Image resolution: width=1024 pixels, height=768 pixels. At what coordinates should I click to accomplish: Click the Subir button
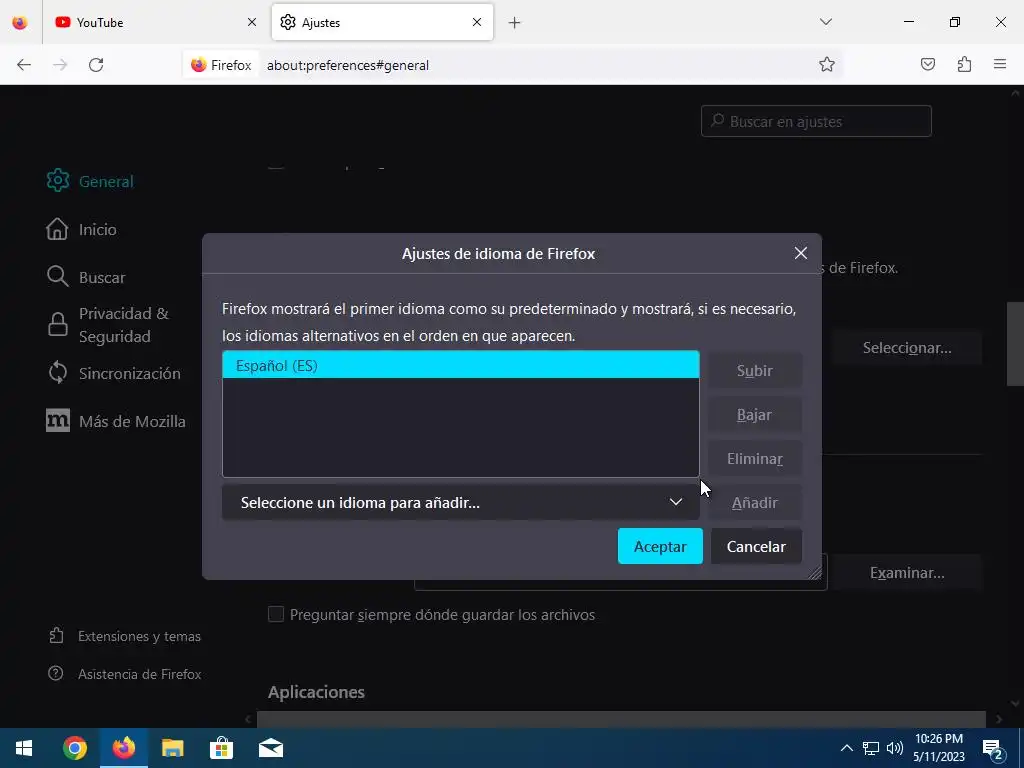[x=755, y=370]
